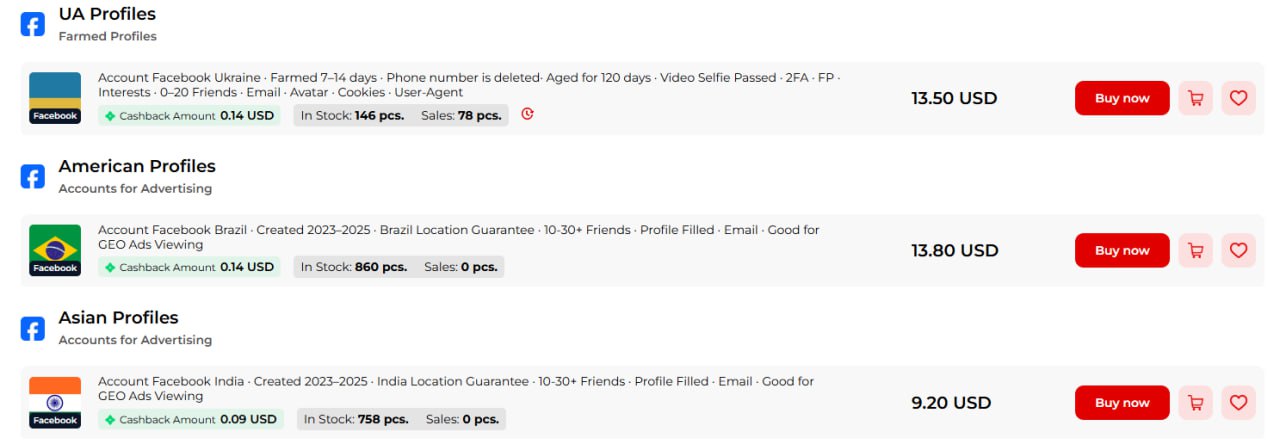This screenshot has width=1280, height=444.
Task: Favorite the Brazil account listing
Action: pos(1238,250)
